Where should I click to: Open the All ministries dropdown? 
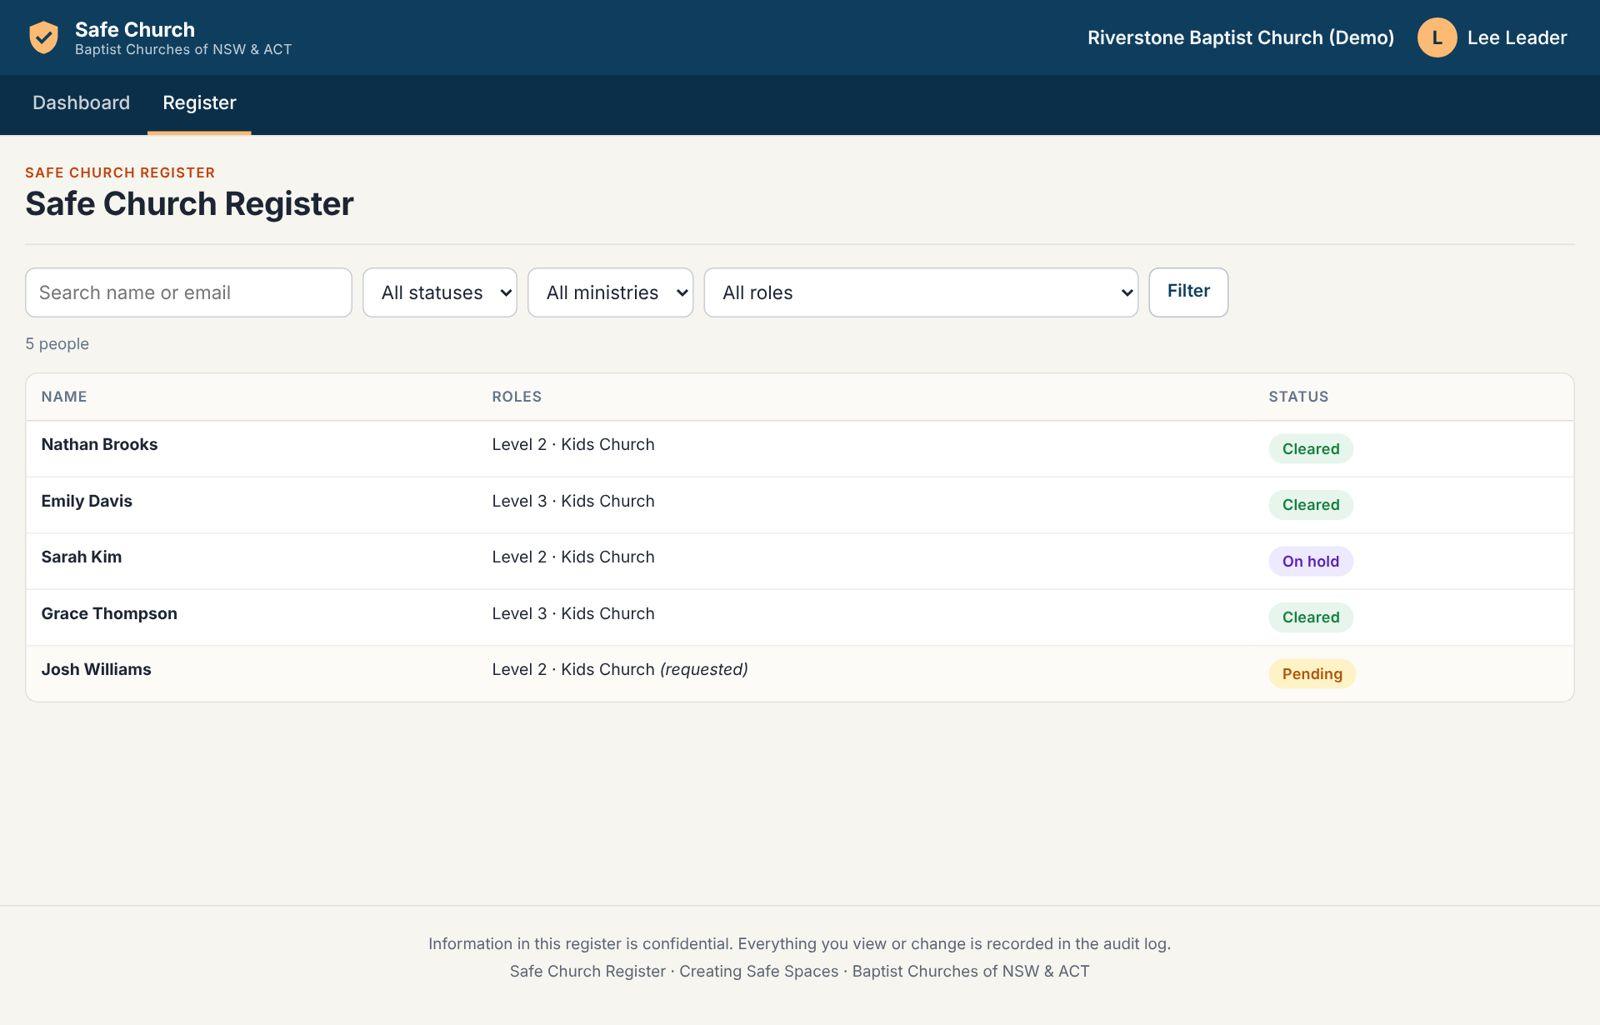click(610, 292)
